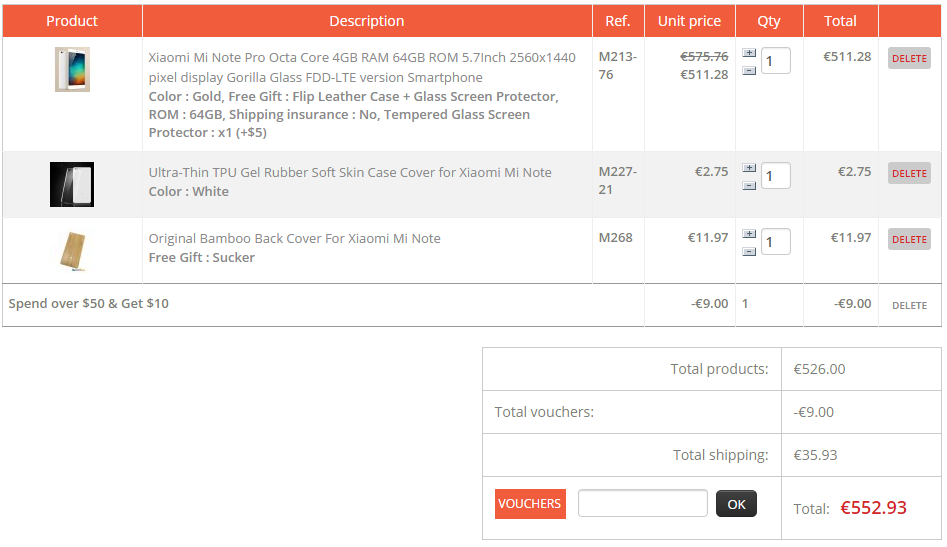Decrease quantity of Xiaomi Mi Note Pro
The width and height of the screenshot is (947, 547).
click(x=749, y=71)
